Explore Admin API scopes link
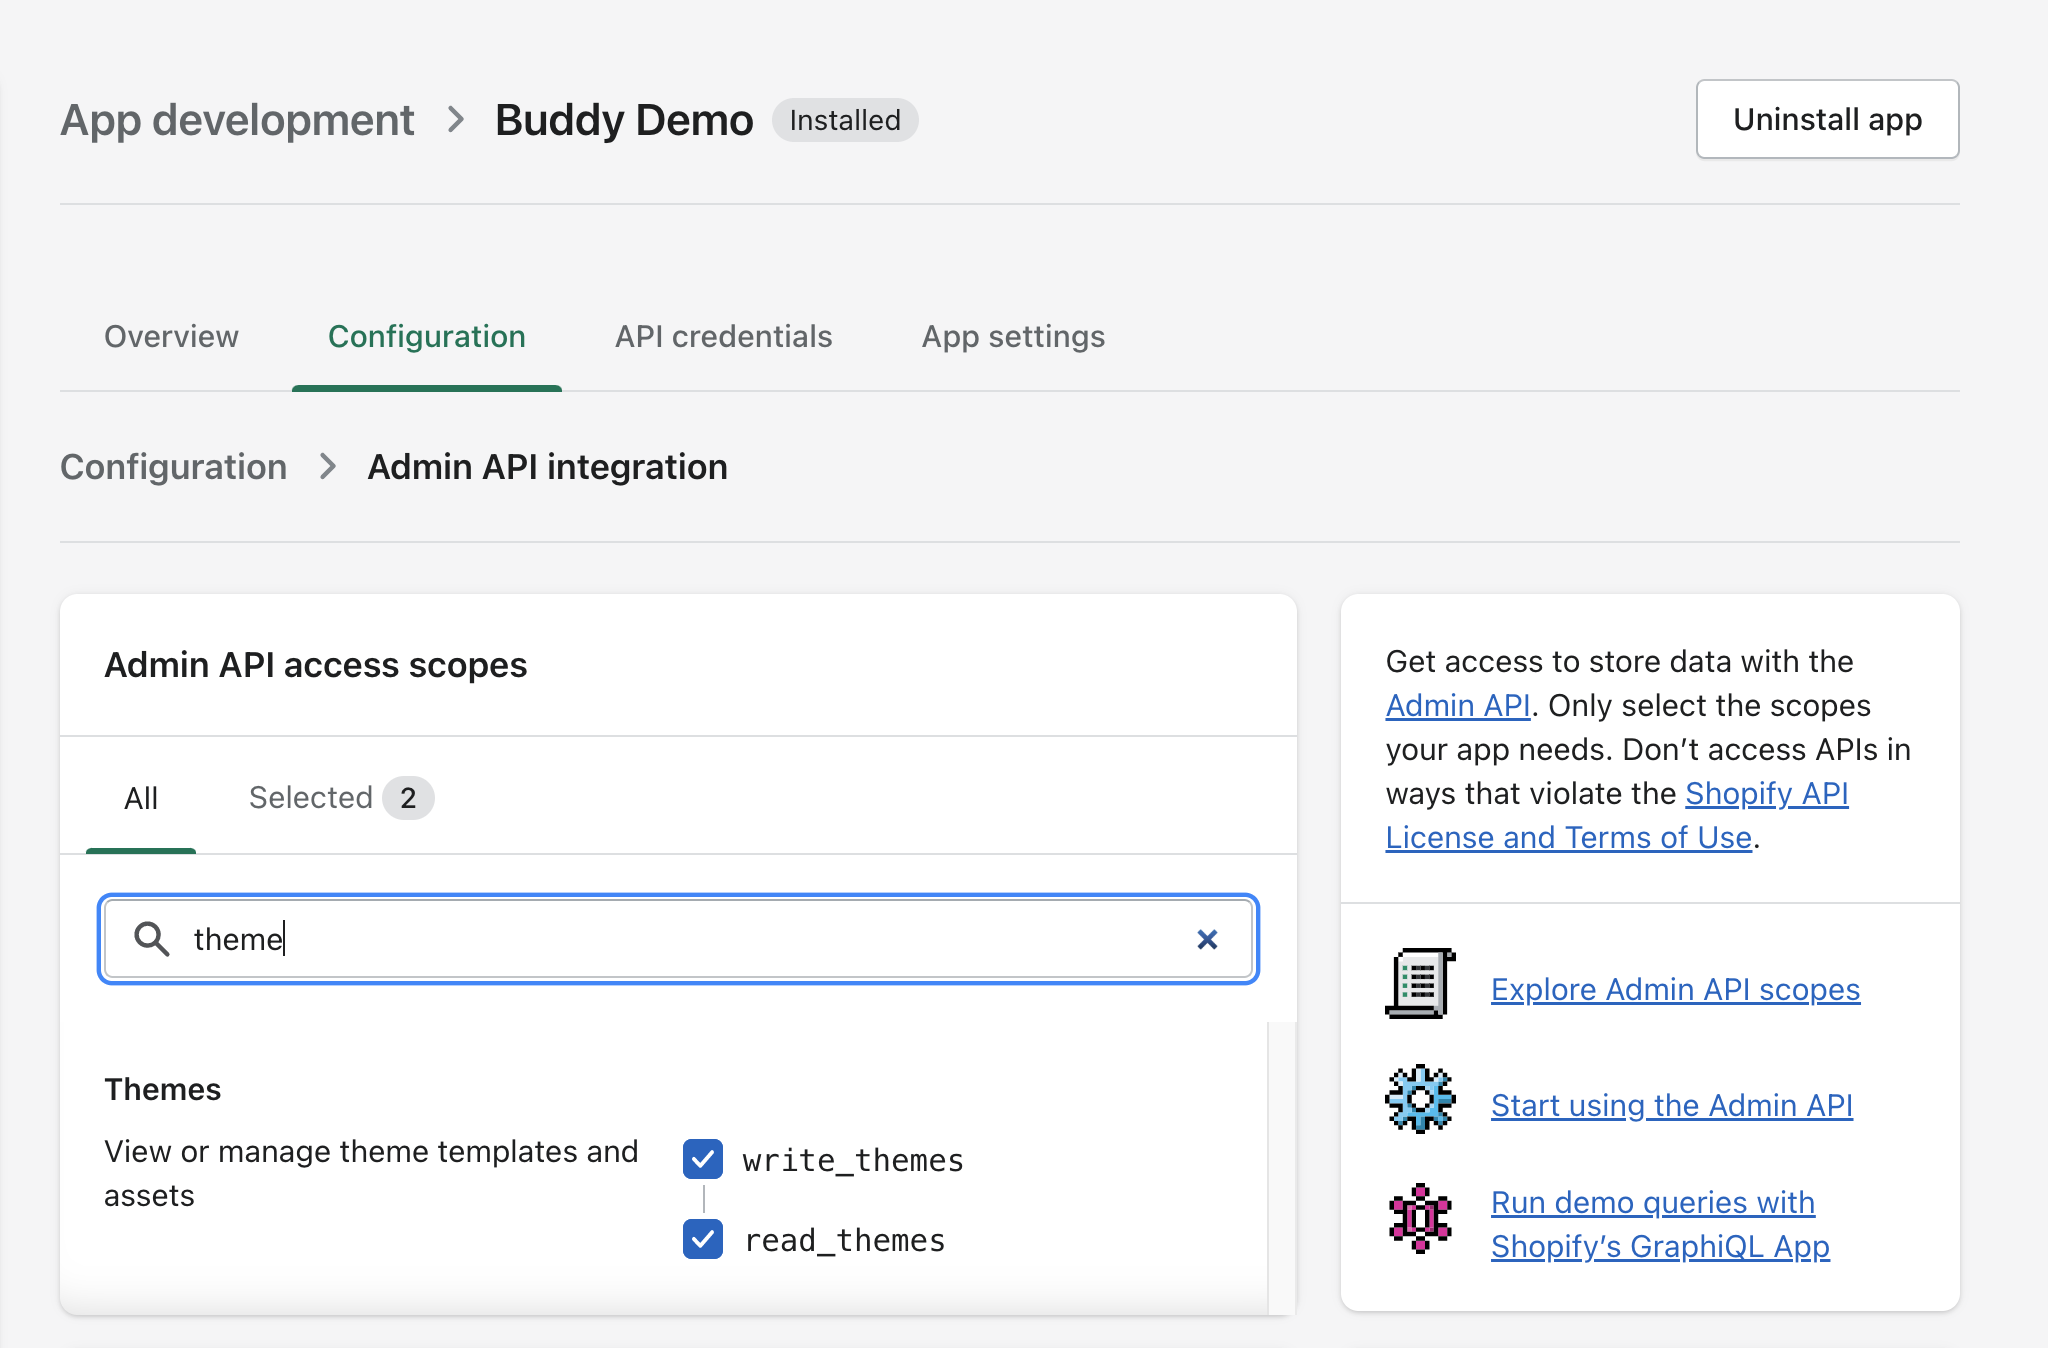Screen dimensions: 2048x1348 point(1674,988)
